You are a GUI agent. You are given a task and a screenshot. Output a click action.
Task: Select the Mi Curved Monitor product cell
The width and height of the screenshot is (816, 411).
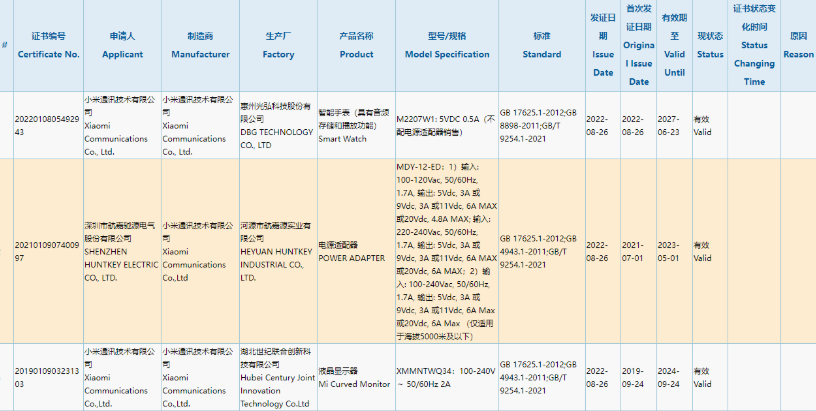(356, 377)
